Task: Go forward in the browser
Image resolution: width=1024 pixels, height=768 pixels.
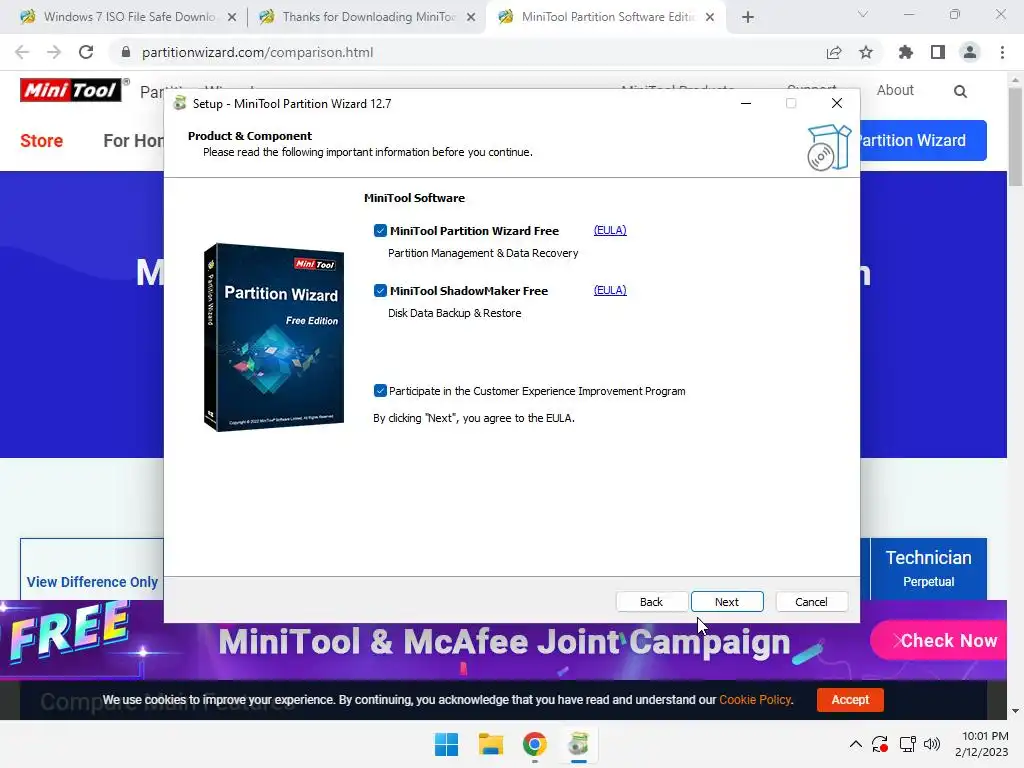Action: point(54,52)
